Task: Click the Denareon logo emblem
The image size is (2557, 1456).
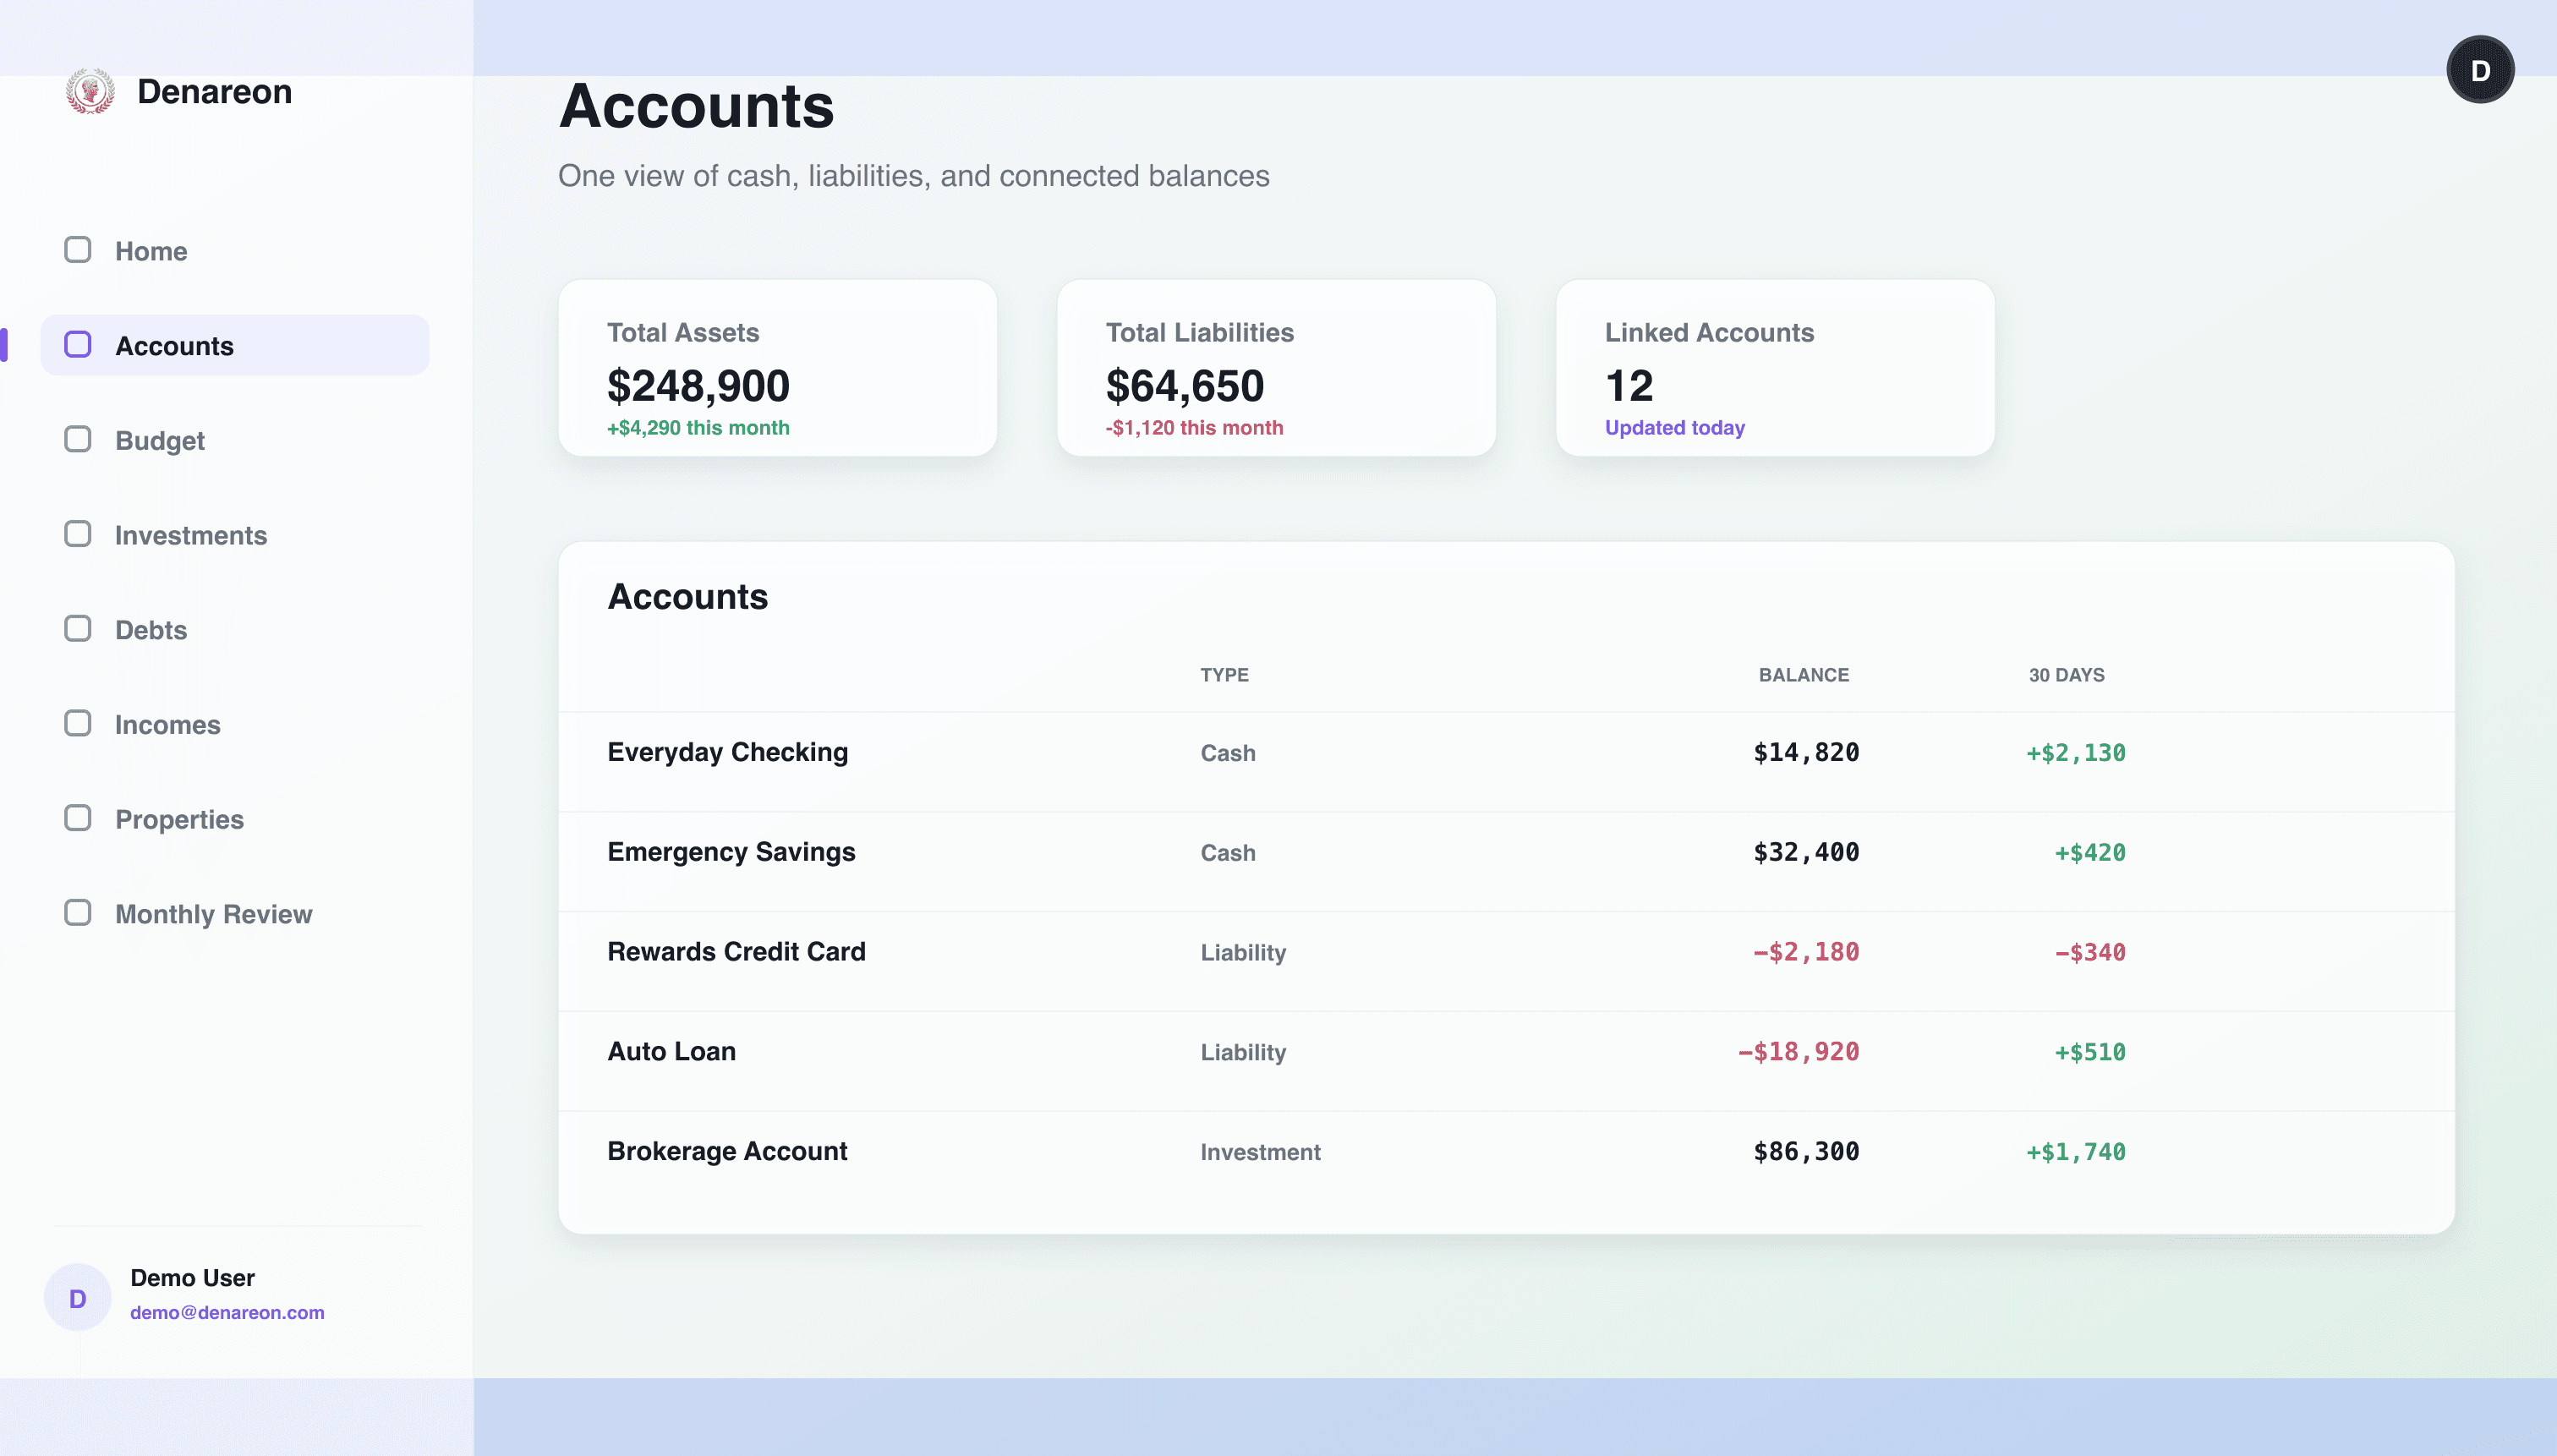Action: 90,91
